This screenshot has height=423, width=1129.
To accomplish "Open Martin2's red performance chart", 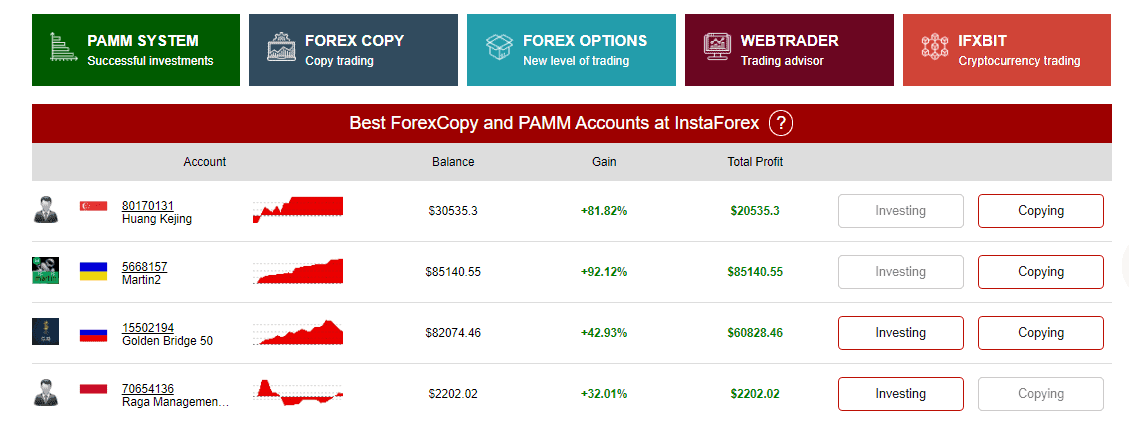I will (298, 272).
